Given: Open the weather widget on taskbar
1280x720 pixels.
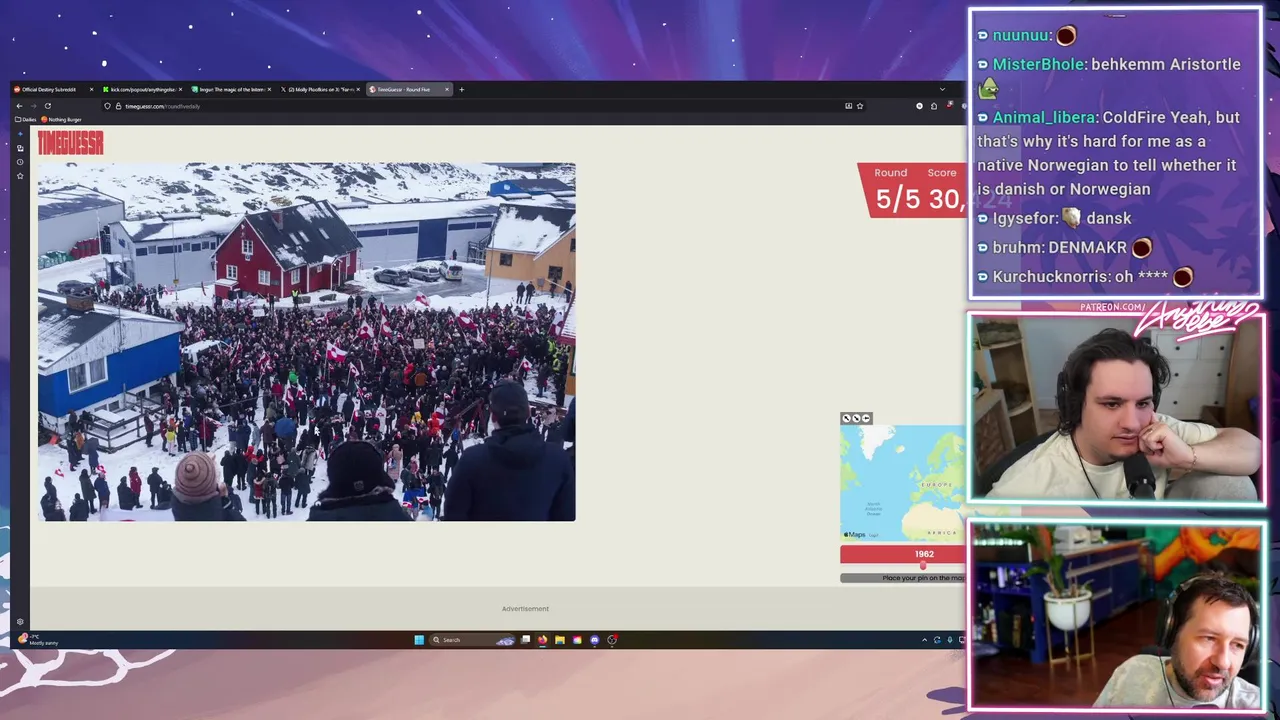Looking at the screenshot, I should (x=38, y=639).
